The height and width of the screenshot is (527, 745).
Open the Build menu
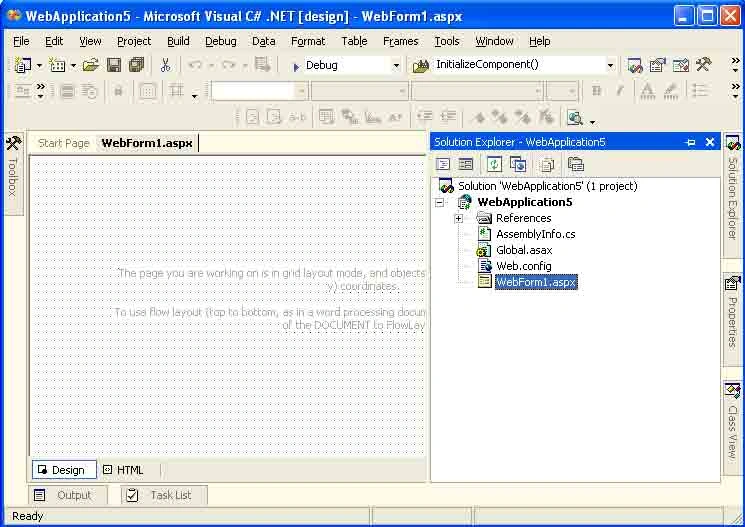point(178,41)
